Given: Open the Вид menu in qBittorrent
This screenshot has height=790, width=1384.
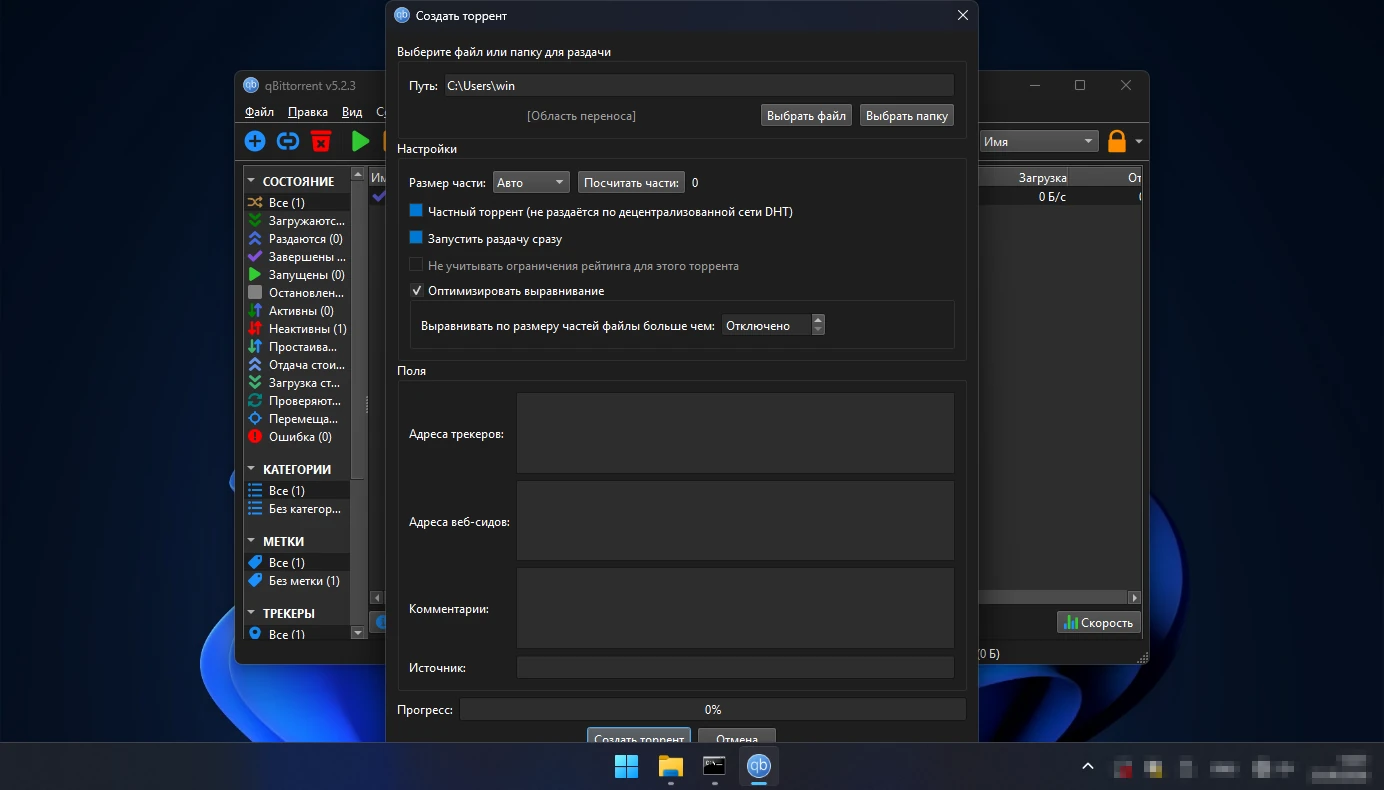Looking at the screenshot, I should click(352, 113).
